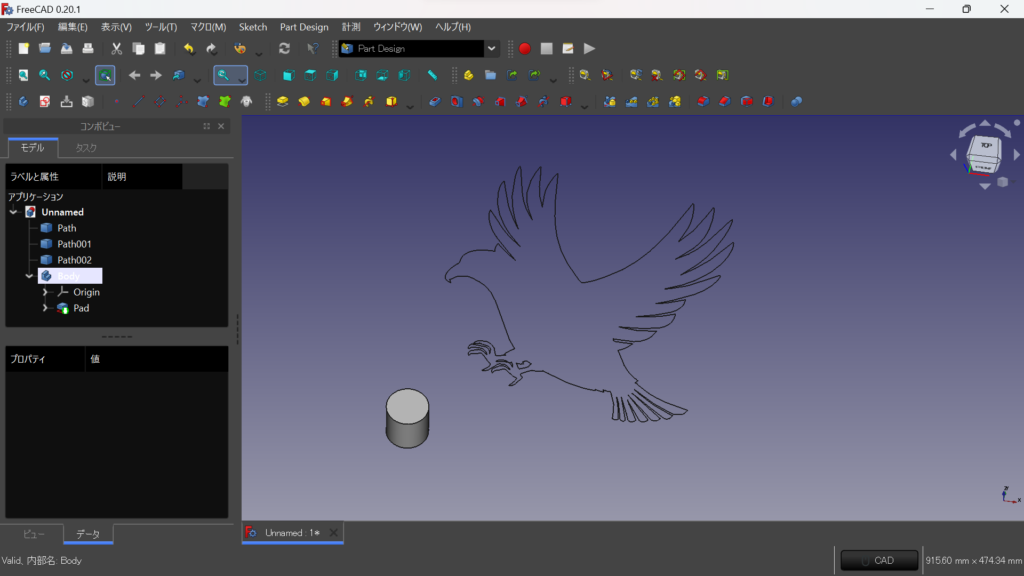Click the Undo arrow icon
This screenshot has height=576, width=1024.
[189, 49]
